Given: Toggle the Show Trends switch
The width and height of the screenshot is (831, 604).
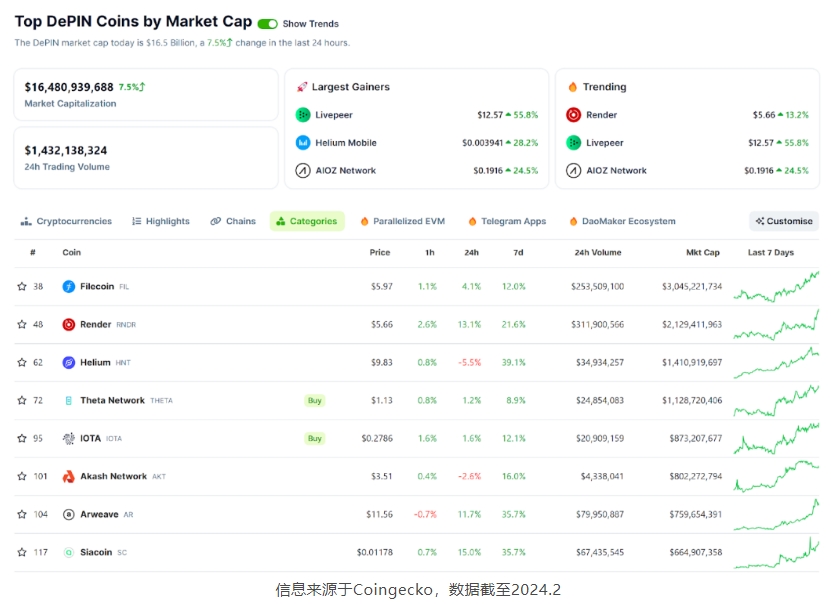Looking at the screenshot, I should 267,24.
